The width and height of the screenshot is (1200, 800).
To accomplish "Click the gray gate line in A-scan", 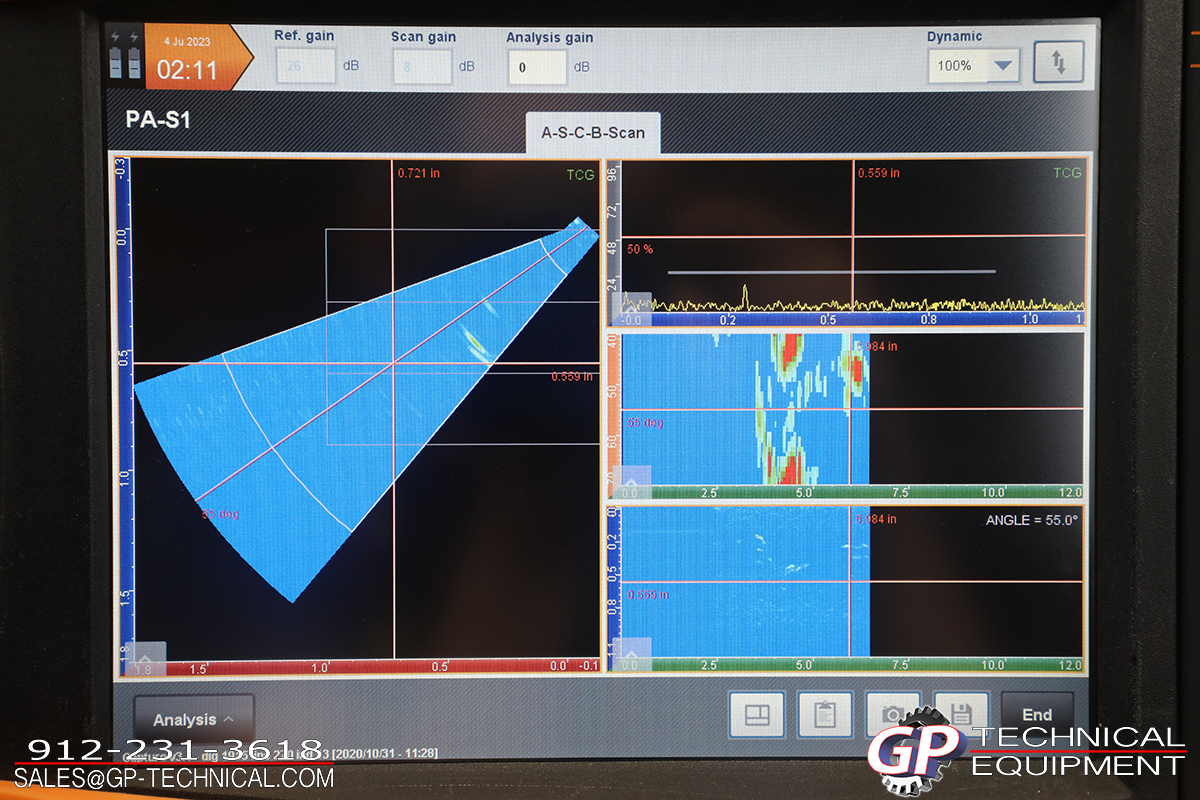I will pos(830,271).
